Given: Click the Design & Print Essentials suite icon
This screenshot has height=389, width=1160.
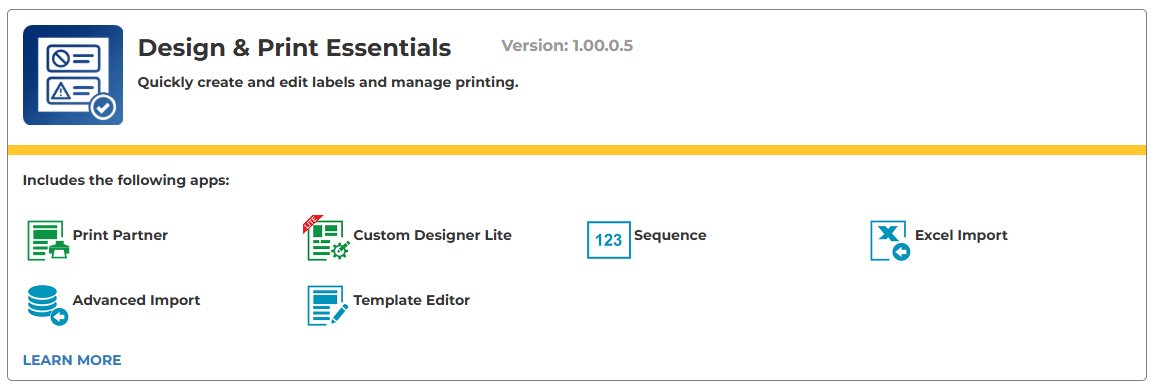Looking at the screenshot, I should coord(73,75).
